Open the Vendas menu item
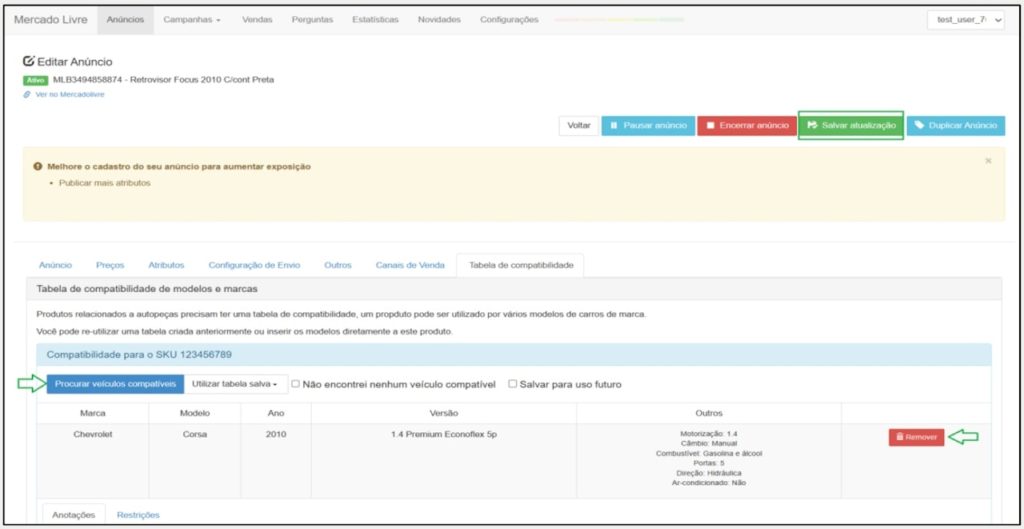 tap(257, 20)
